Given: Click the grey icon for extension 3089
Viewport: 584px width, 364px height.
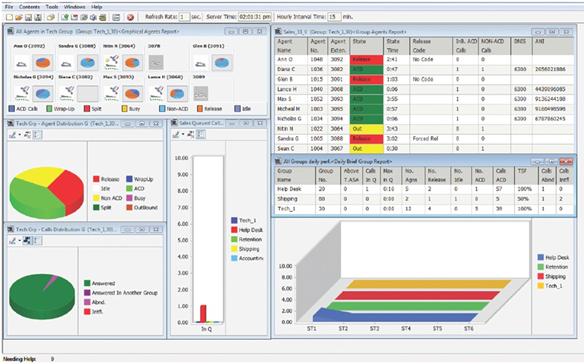Looking at the screenshot, I should pos(201,93).
